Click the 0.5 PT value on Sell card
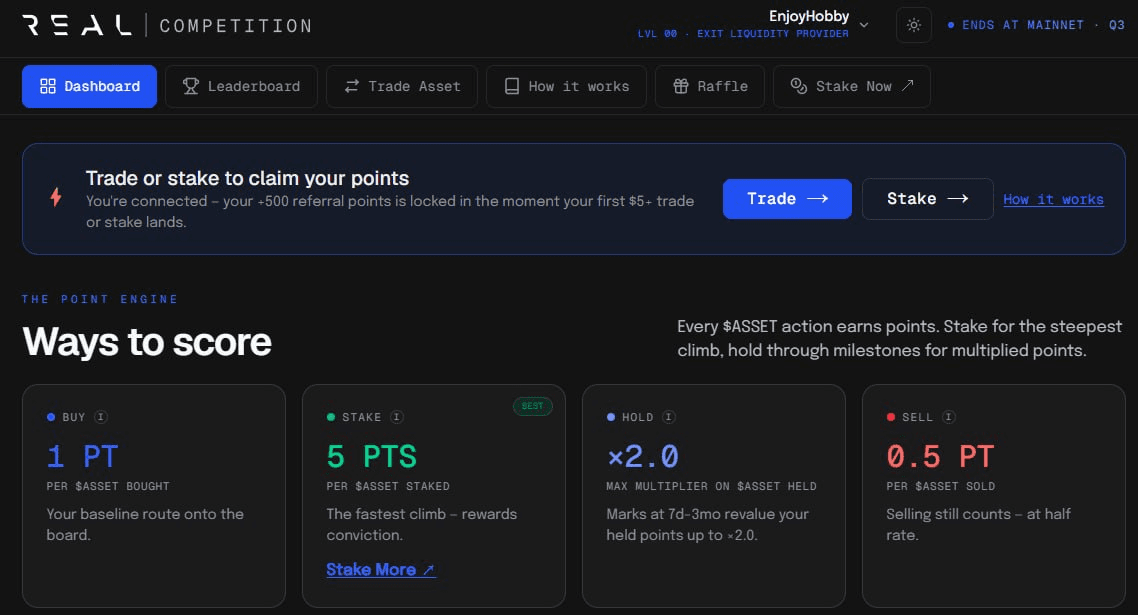 coord(940,457)
